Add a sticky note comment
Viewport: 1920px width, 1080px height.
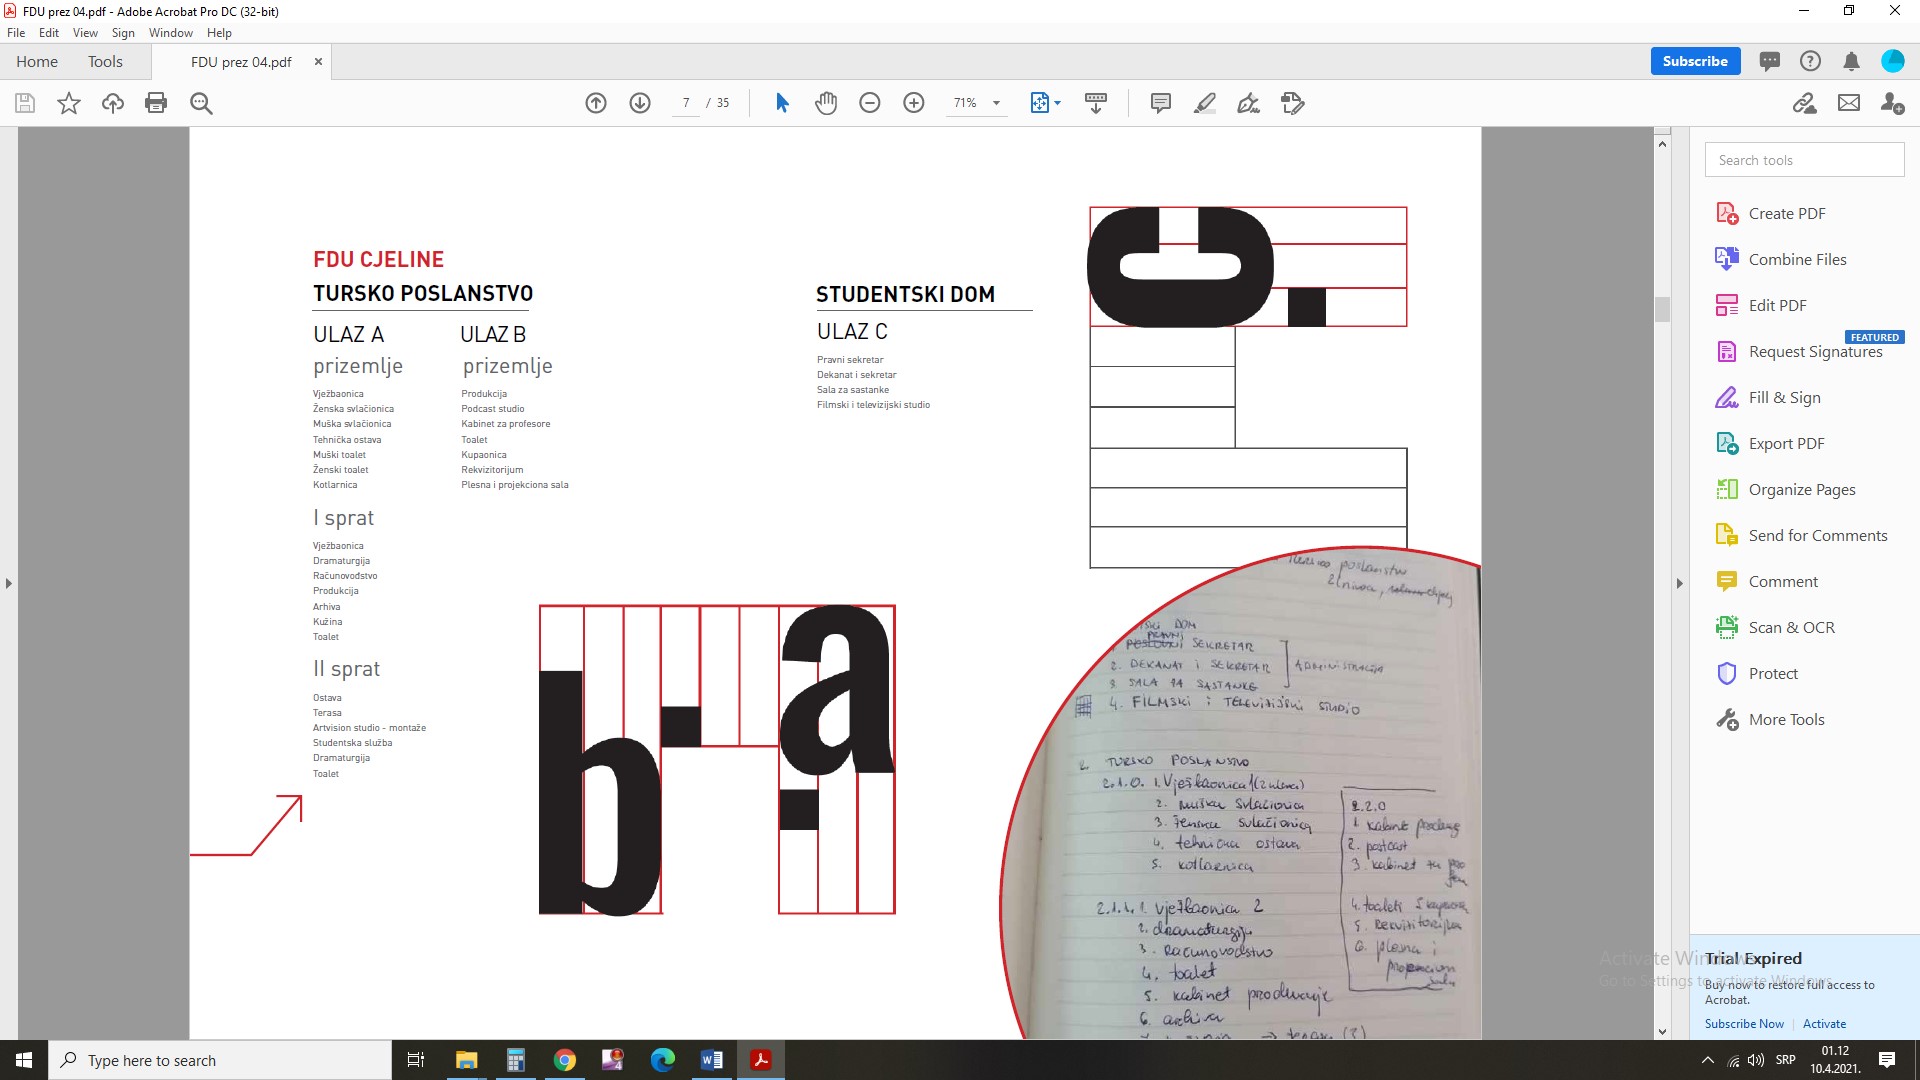tap(1161, 103)
